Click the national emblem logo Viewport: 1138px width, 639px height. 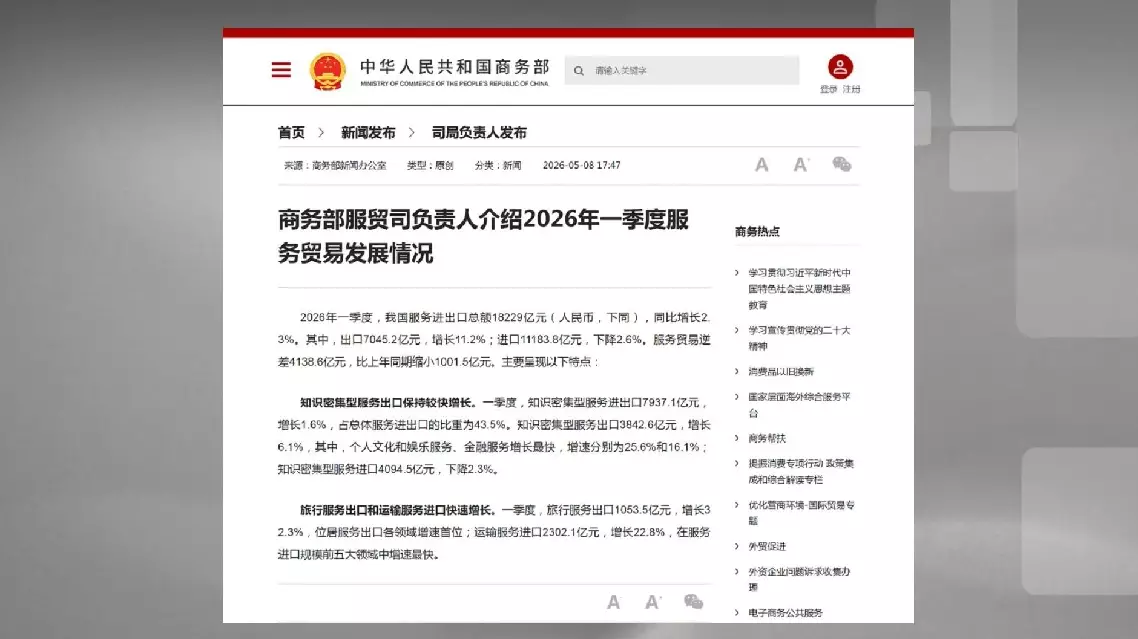(327, 71)
